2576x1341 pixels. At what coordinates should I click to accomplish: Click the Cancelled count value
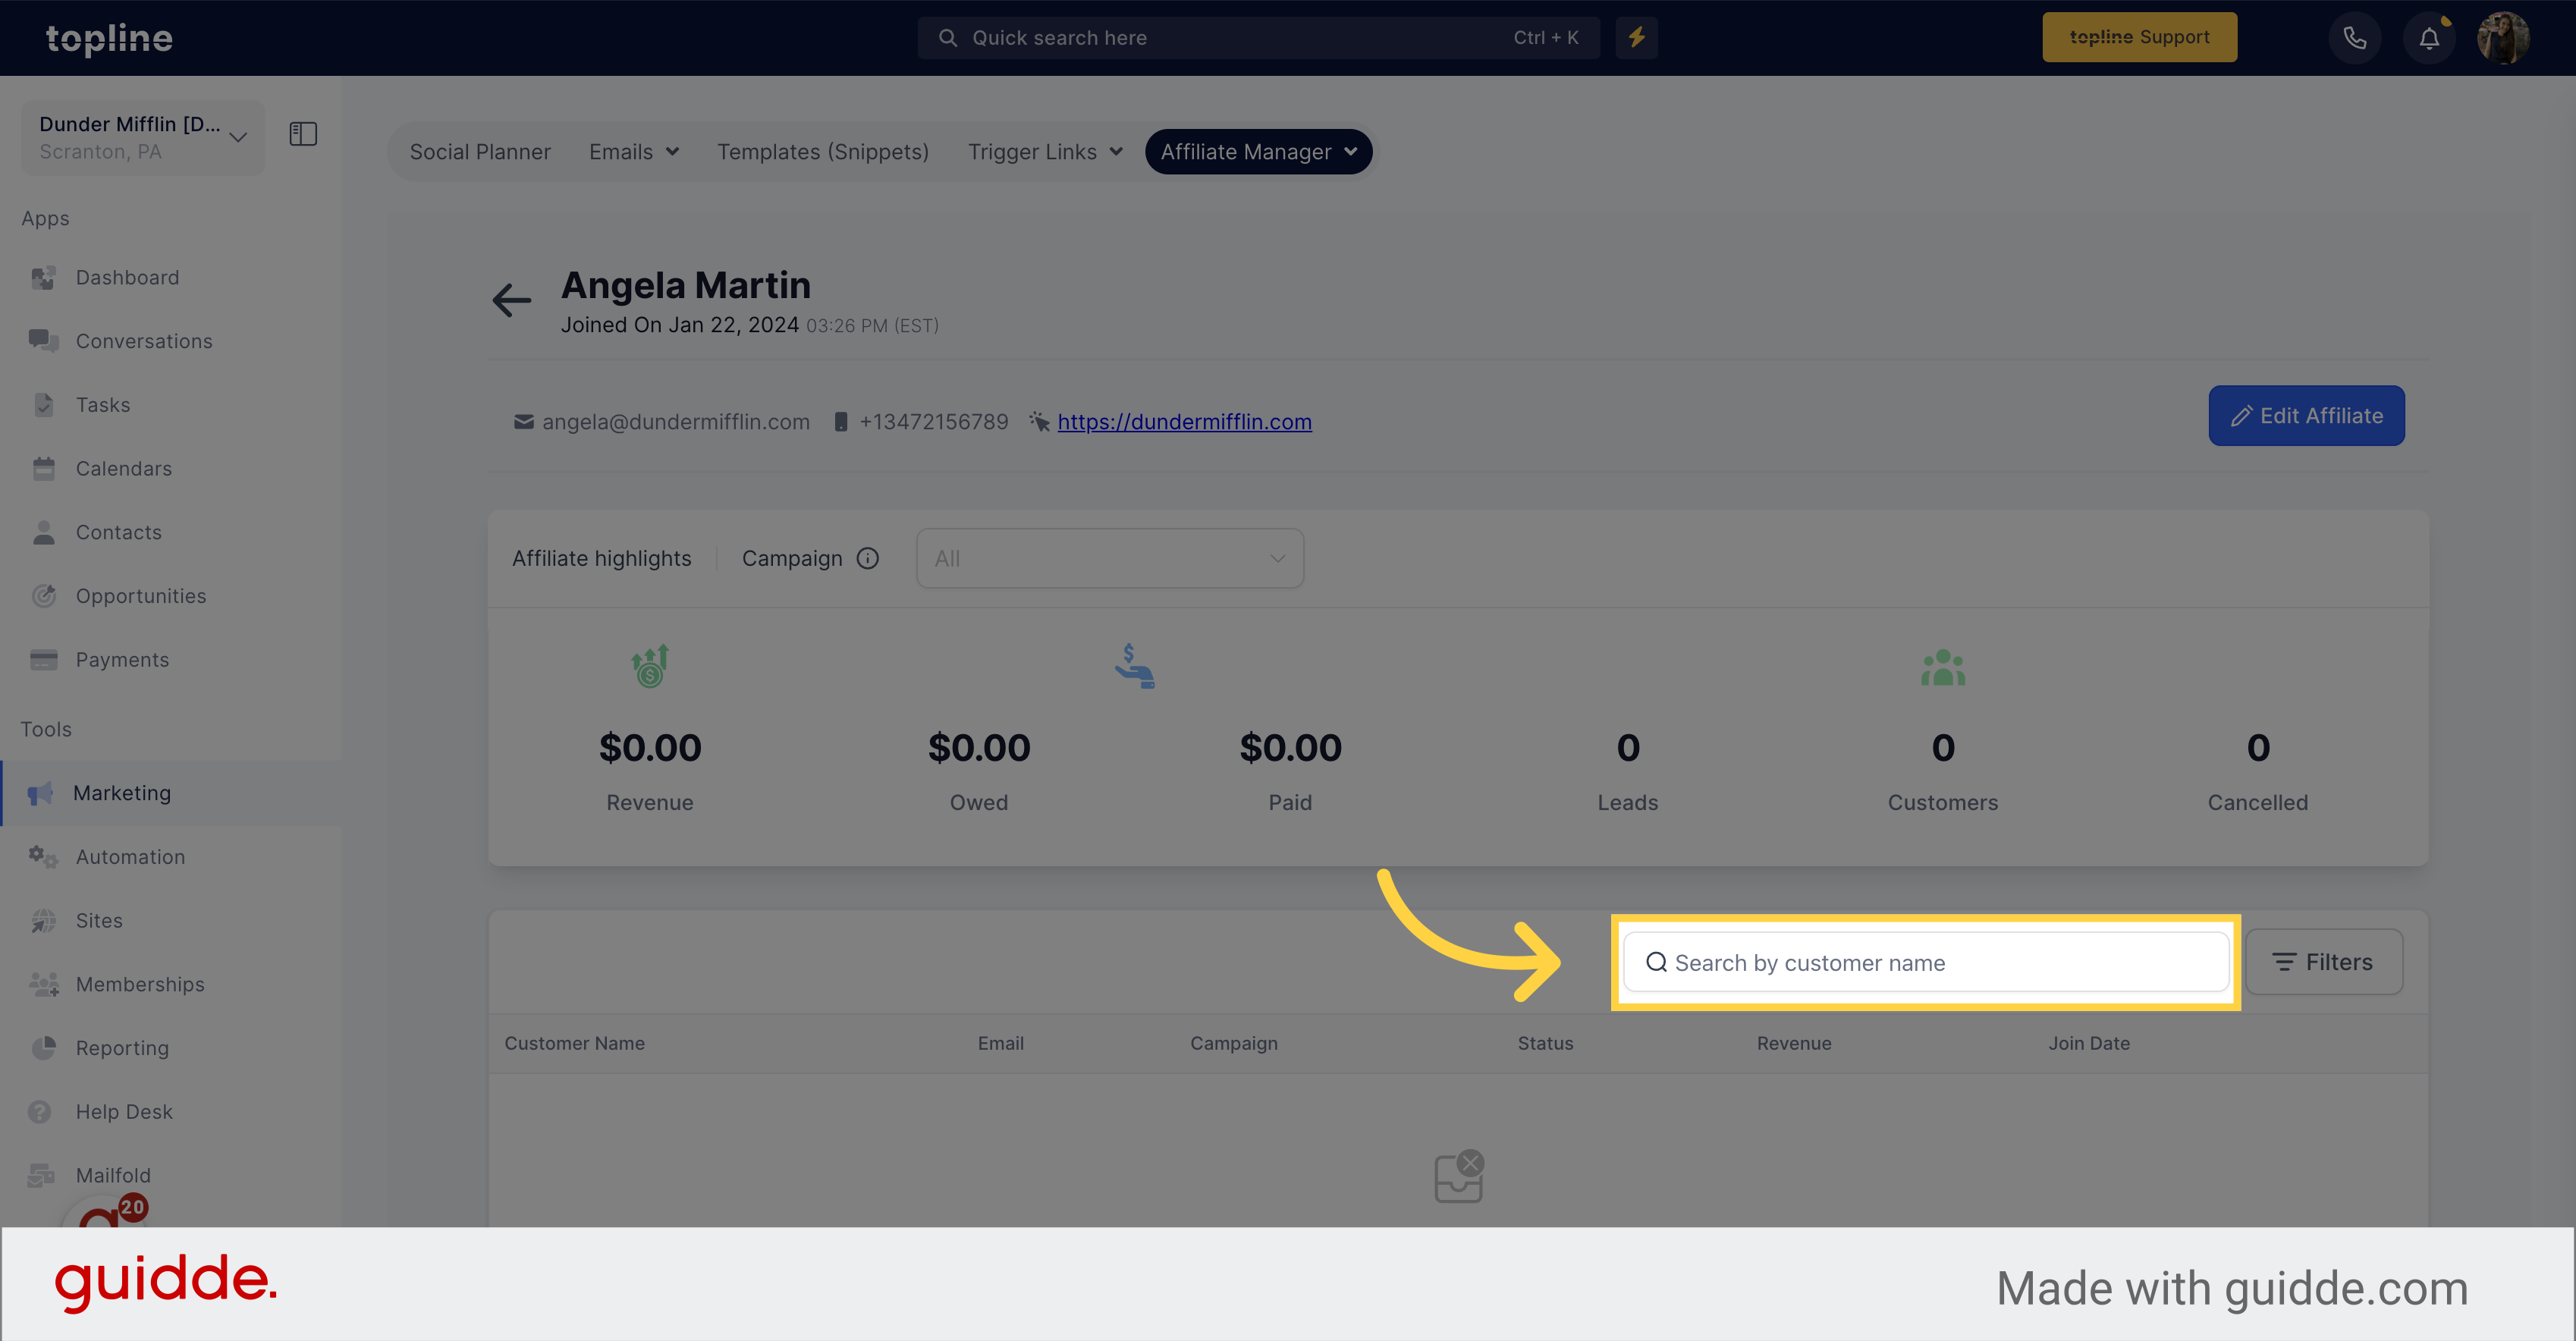click(2258, 748)
